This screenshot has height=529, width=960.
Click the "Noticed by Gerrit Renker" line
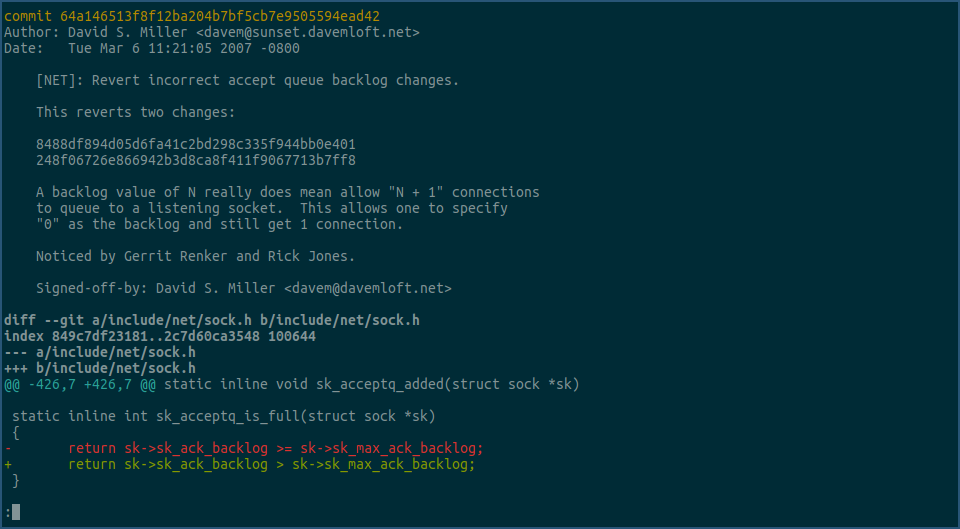(195, 256)
